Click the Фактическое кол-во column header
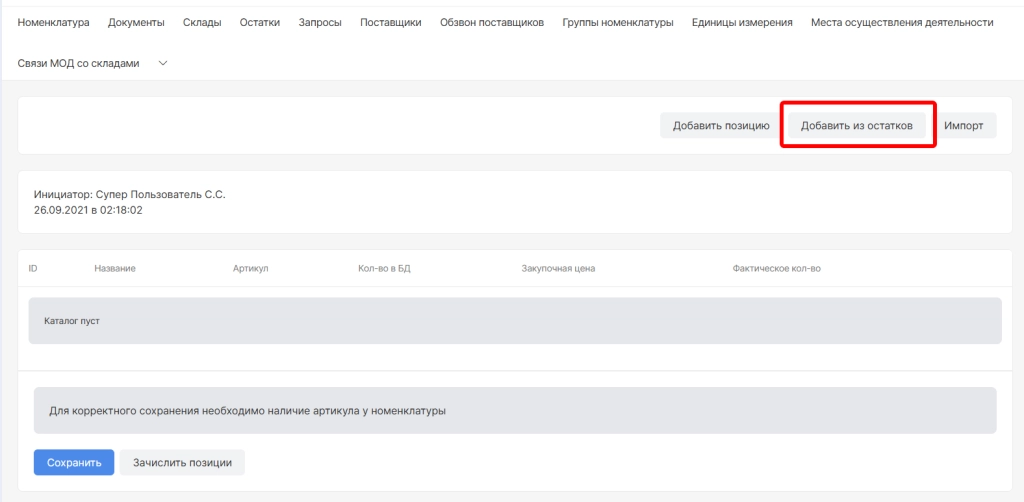1024x502 pixels. (x=776, y=269)
